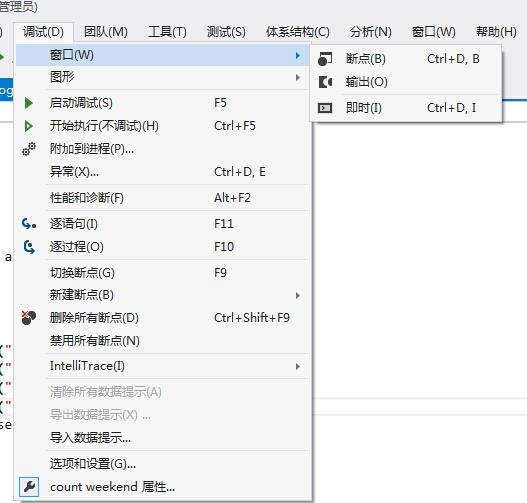The image size is (527, 503).
Task: Click the green Start Debugging (启动调试) play icon
Action: tap(29, 103)
